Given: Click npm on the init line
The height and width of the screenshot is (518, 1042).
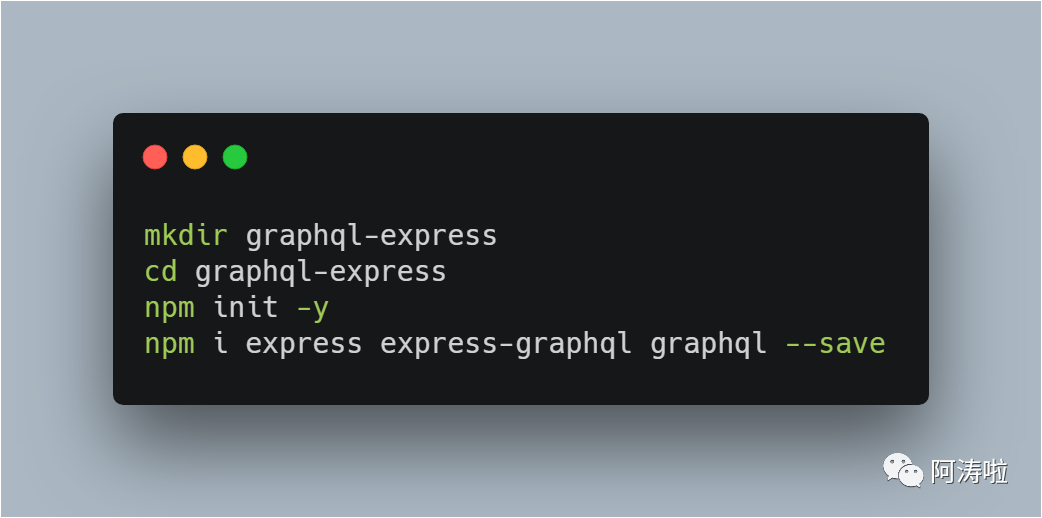Looking at the screenshot, I should (x=169, y=308).
